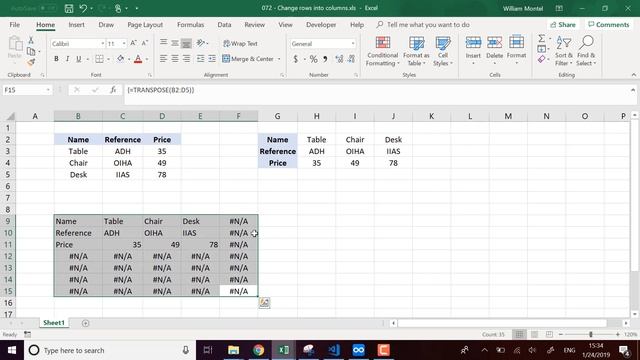The height and width of the screenshot is (360, 640).
Task: Click the Save icon in title bar
Action: (69, 8)
